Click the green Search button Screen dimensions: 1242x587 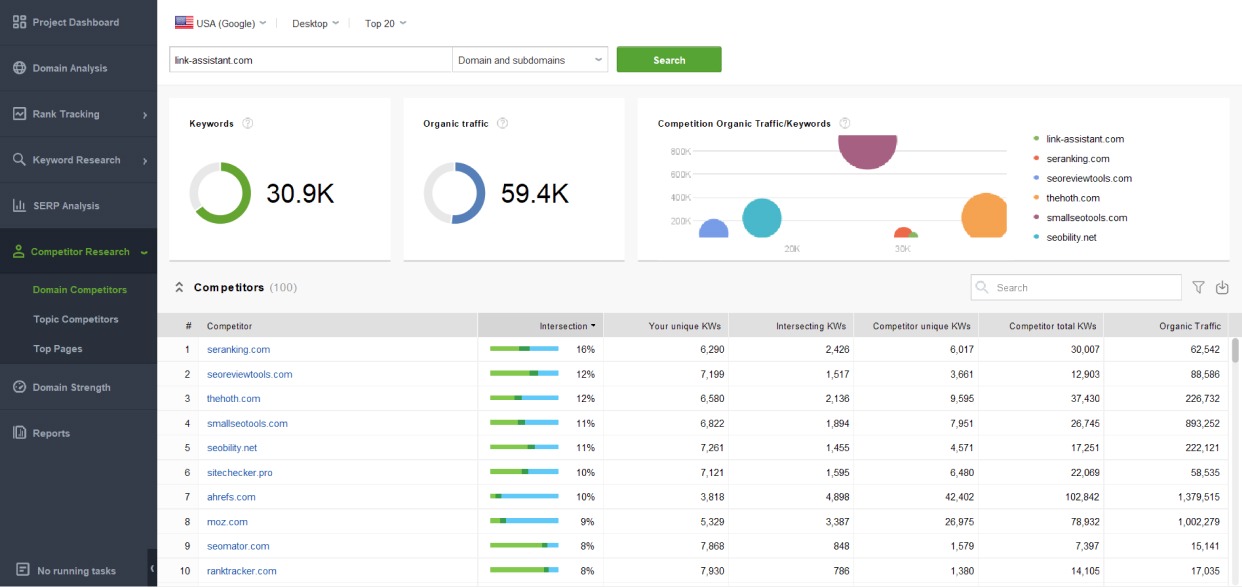pos(669,59)
